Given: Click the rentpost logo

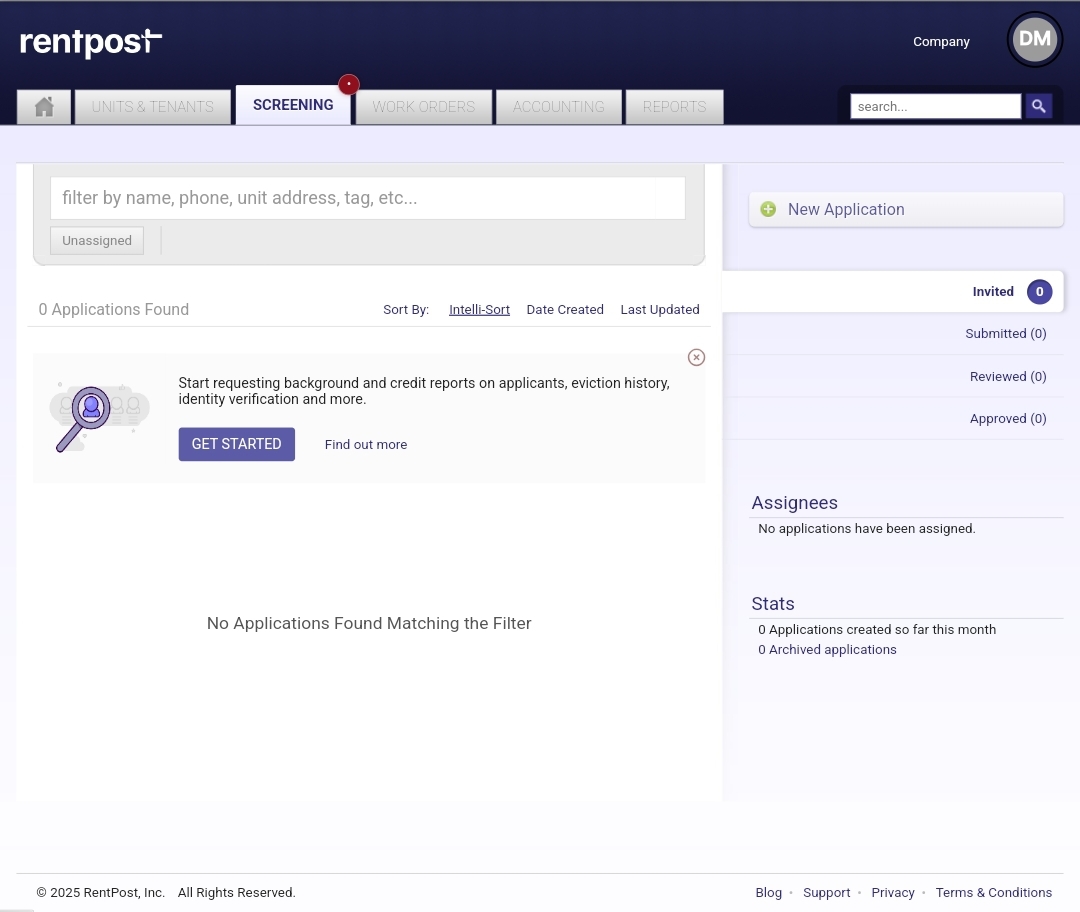Looking at the screenshot, I should point(91,43).
